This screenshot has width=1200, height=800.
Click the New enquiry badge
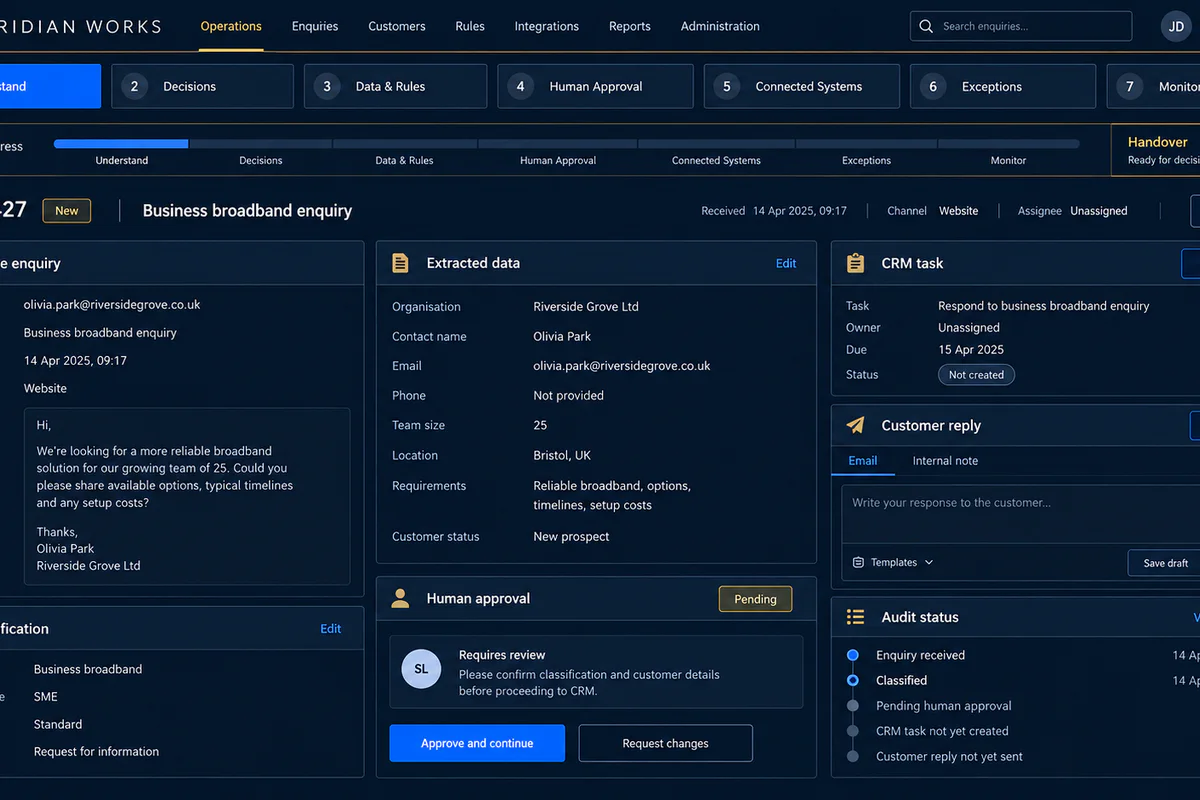click(66, 211)
